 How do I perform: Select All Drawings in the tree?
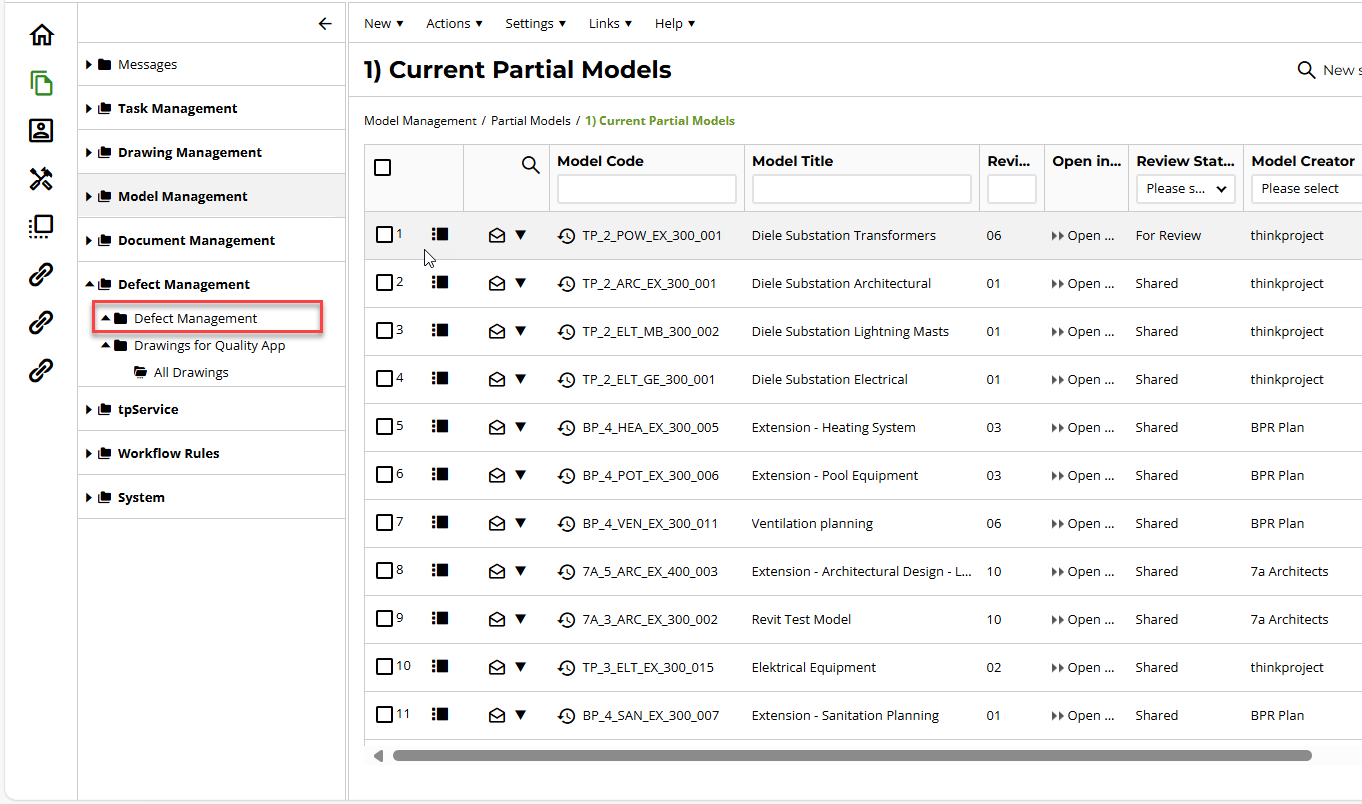[191, 372]
